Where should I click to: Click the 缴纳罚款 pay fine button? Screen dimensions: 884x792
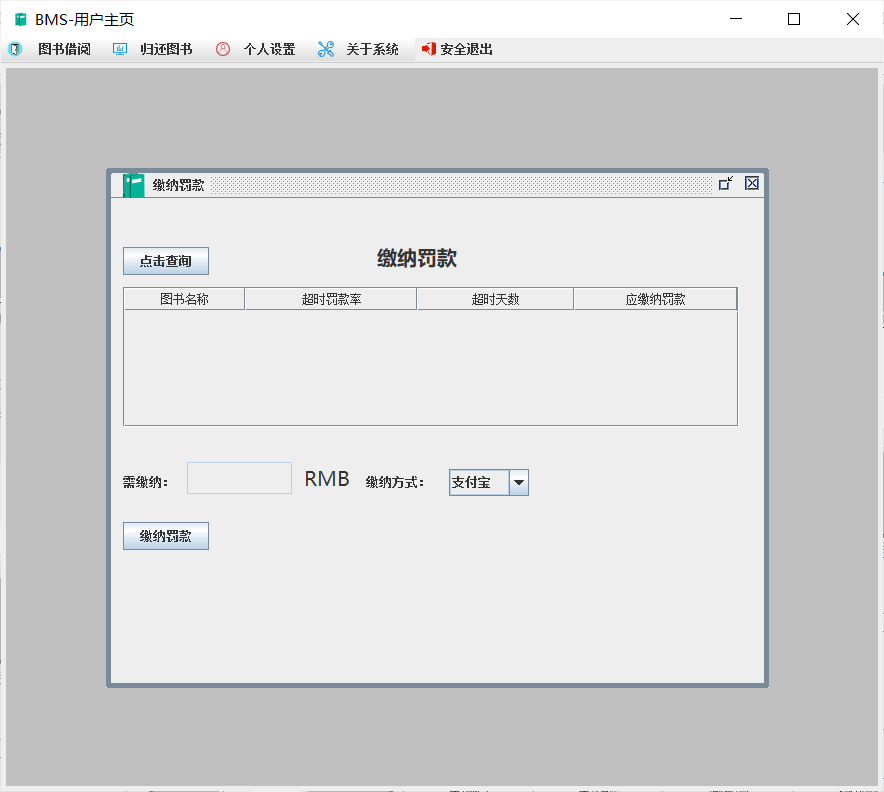tap(165, 535)
